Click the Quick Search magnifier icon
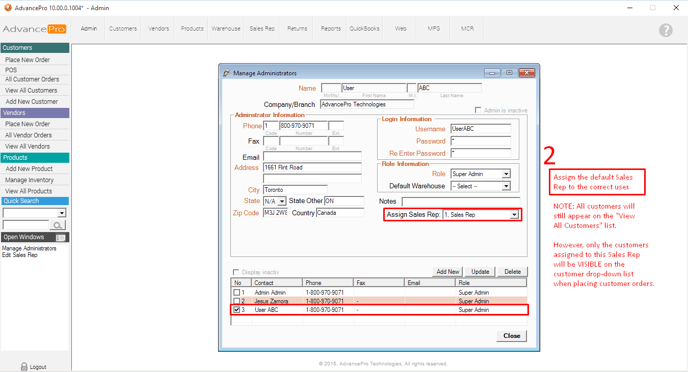Viewport: 688px width, 372px height. (x=57, y=225)
